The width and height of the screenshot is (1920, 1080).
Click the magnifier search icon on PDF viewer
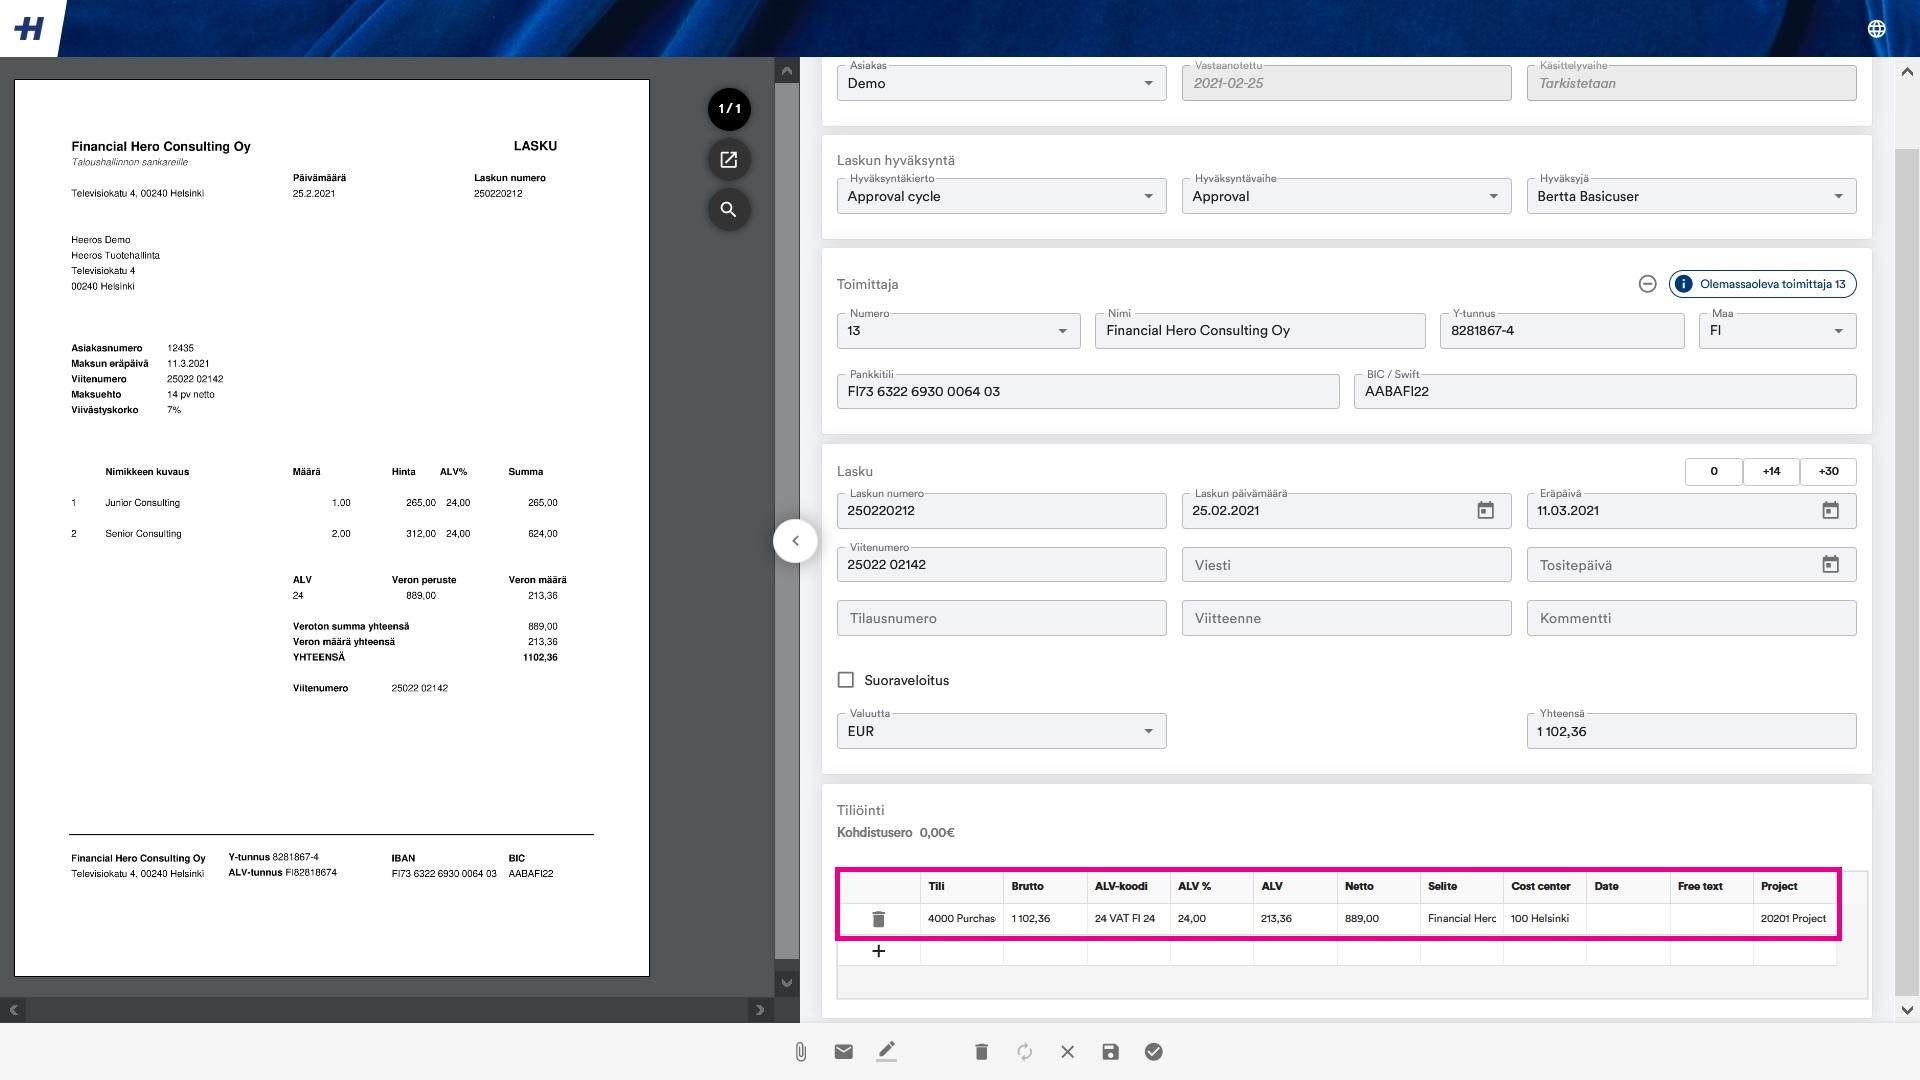729,209
